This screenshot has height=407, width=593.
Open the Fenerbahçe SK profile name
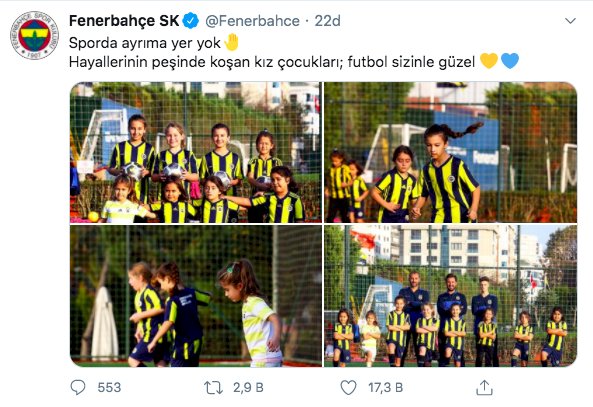point(124,21)
